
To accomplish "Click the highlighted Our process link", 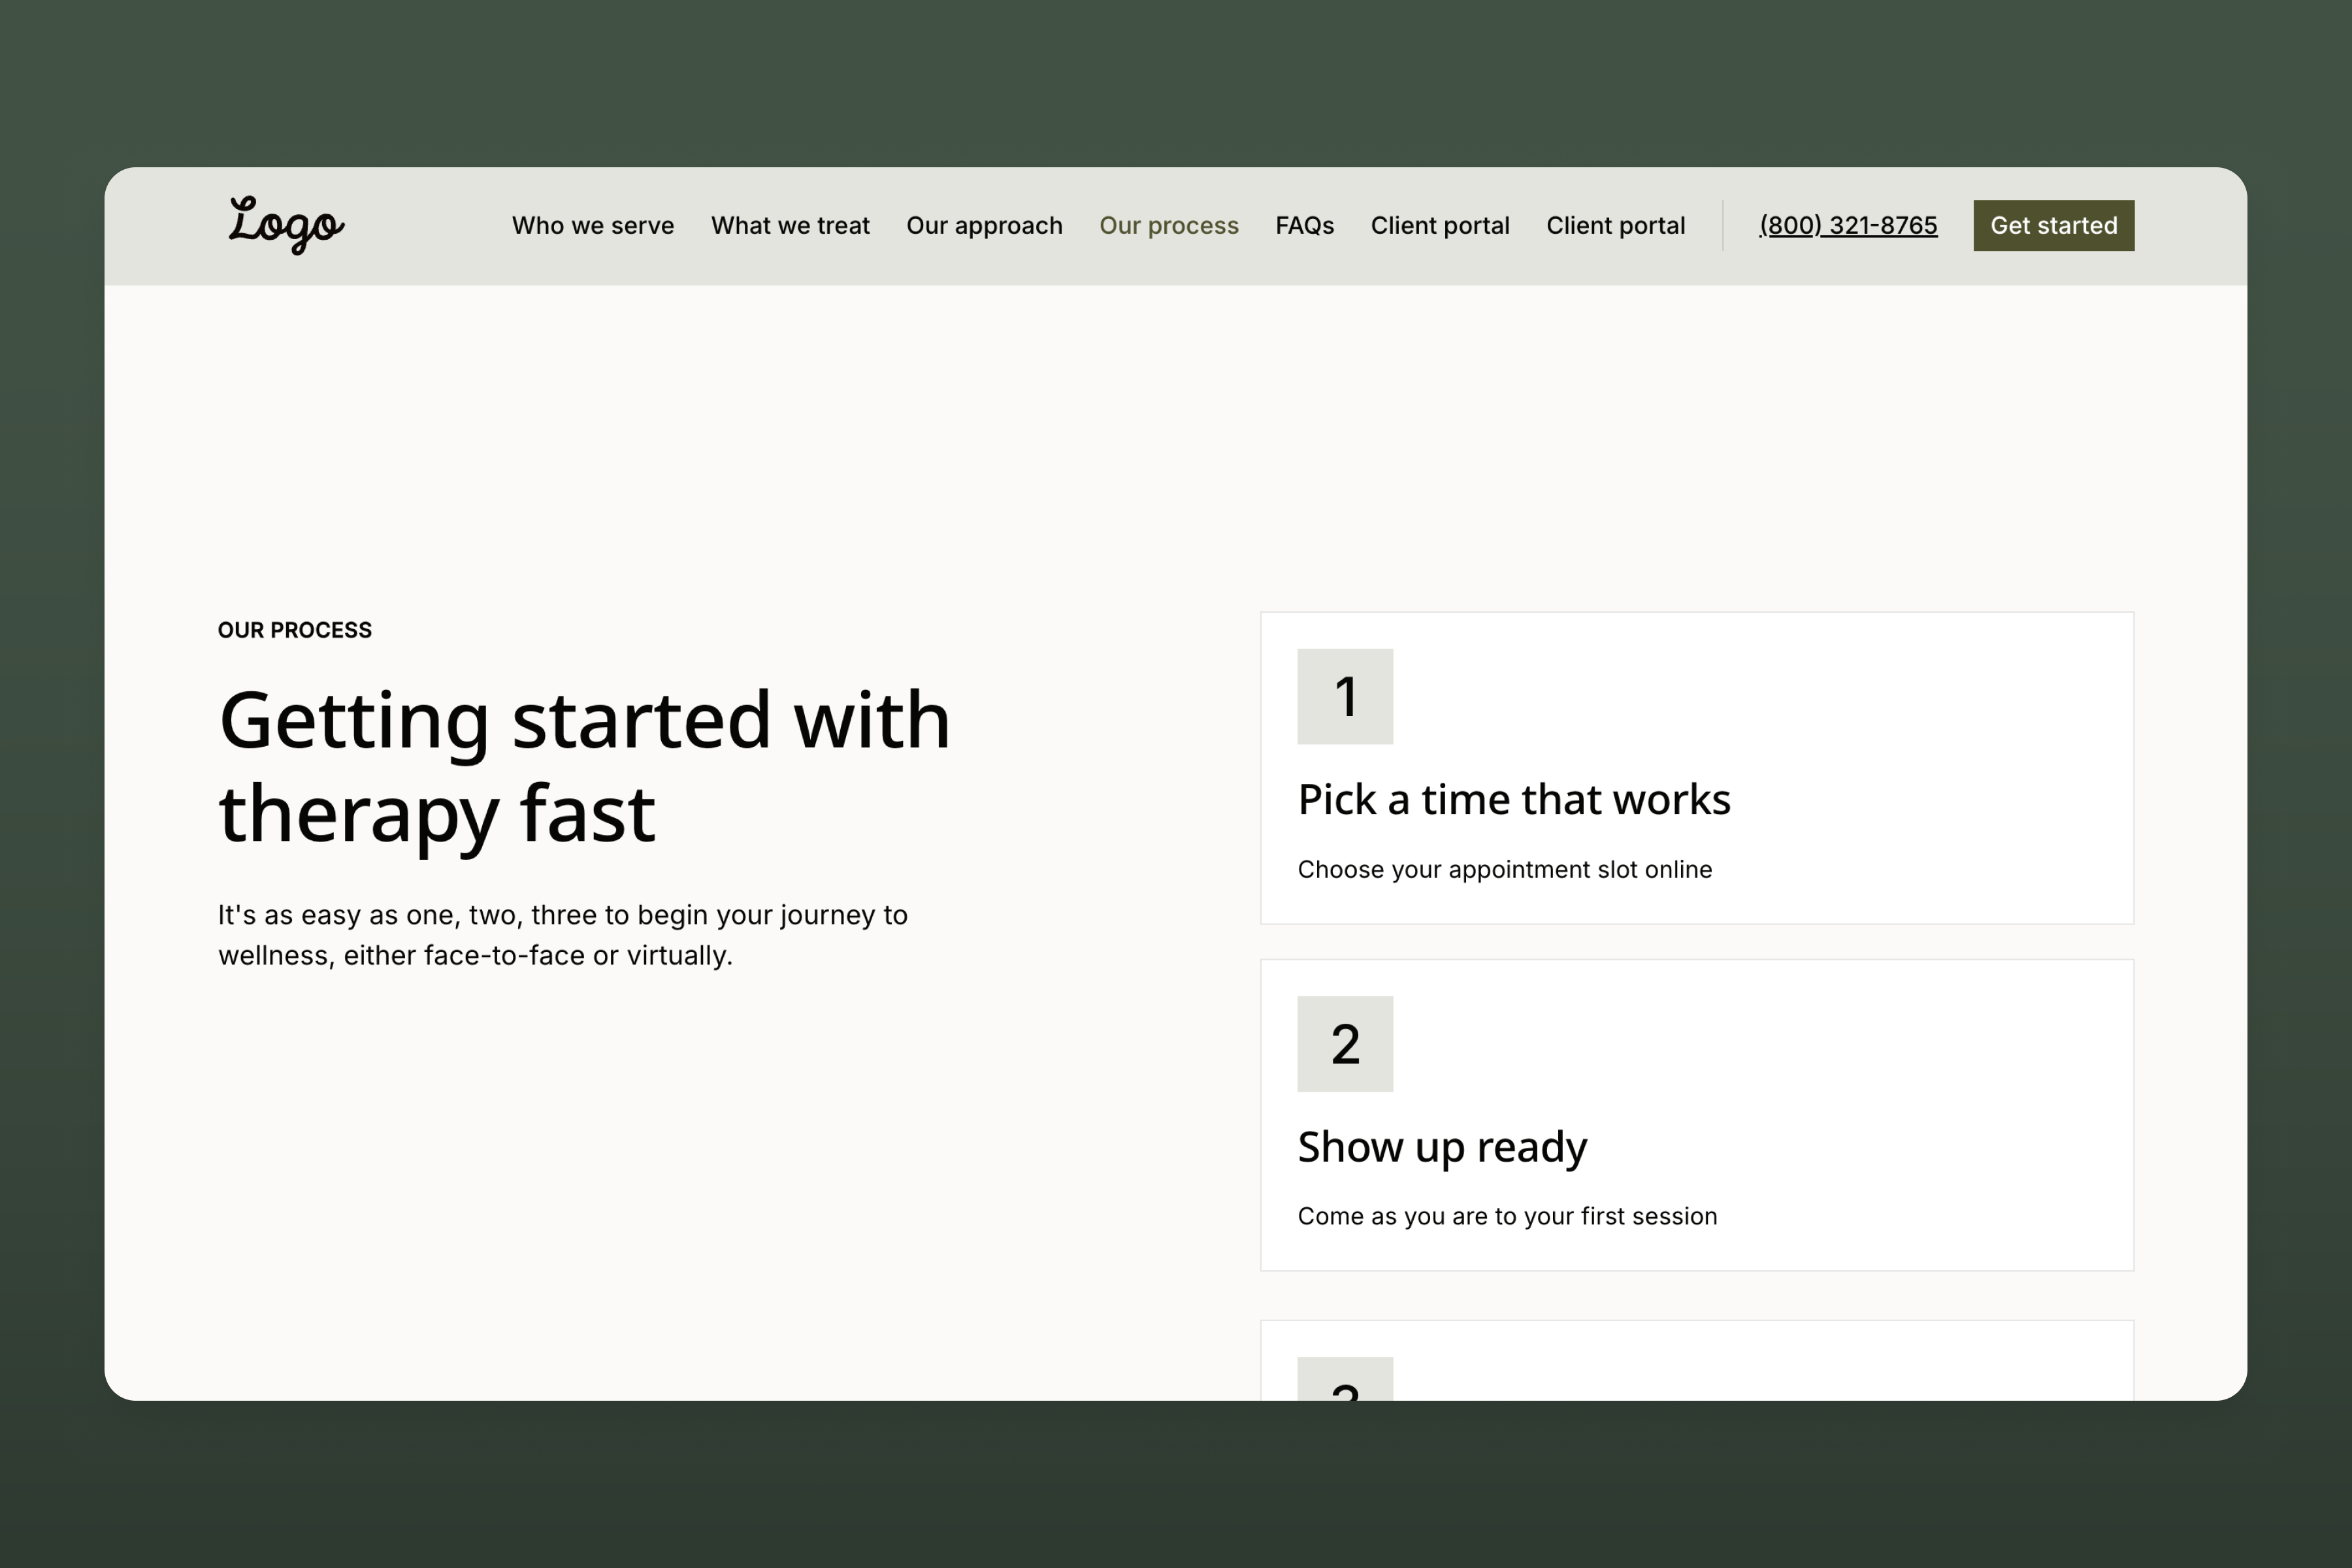I will pos(1168,226).
